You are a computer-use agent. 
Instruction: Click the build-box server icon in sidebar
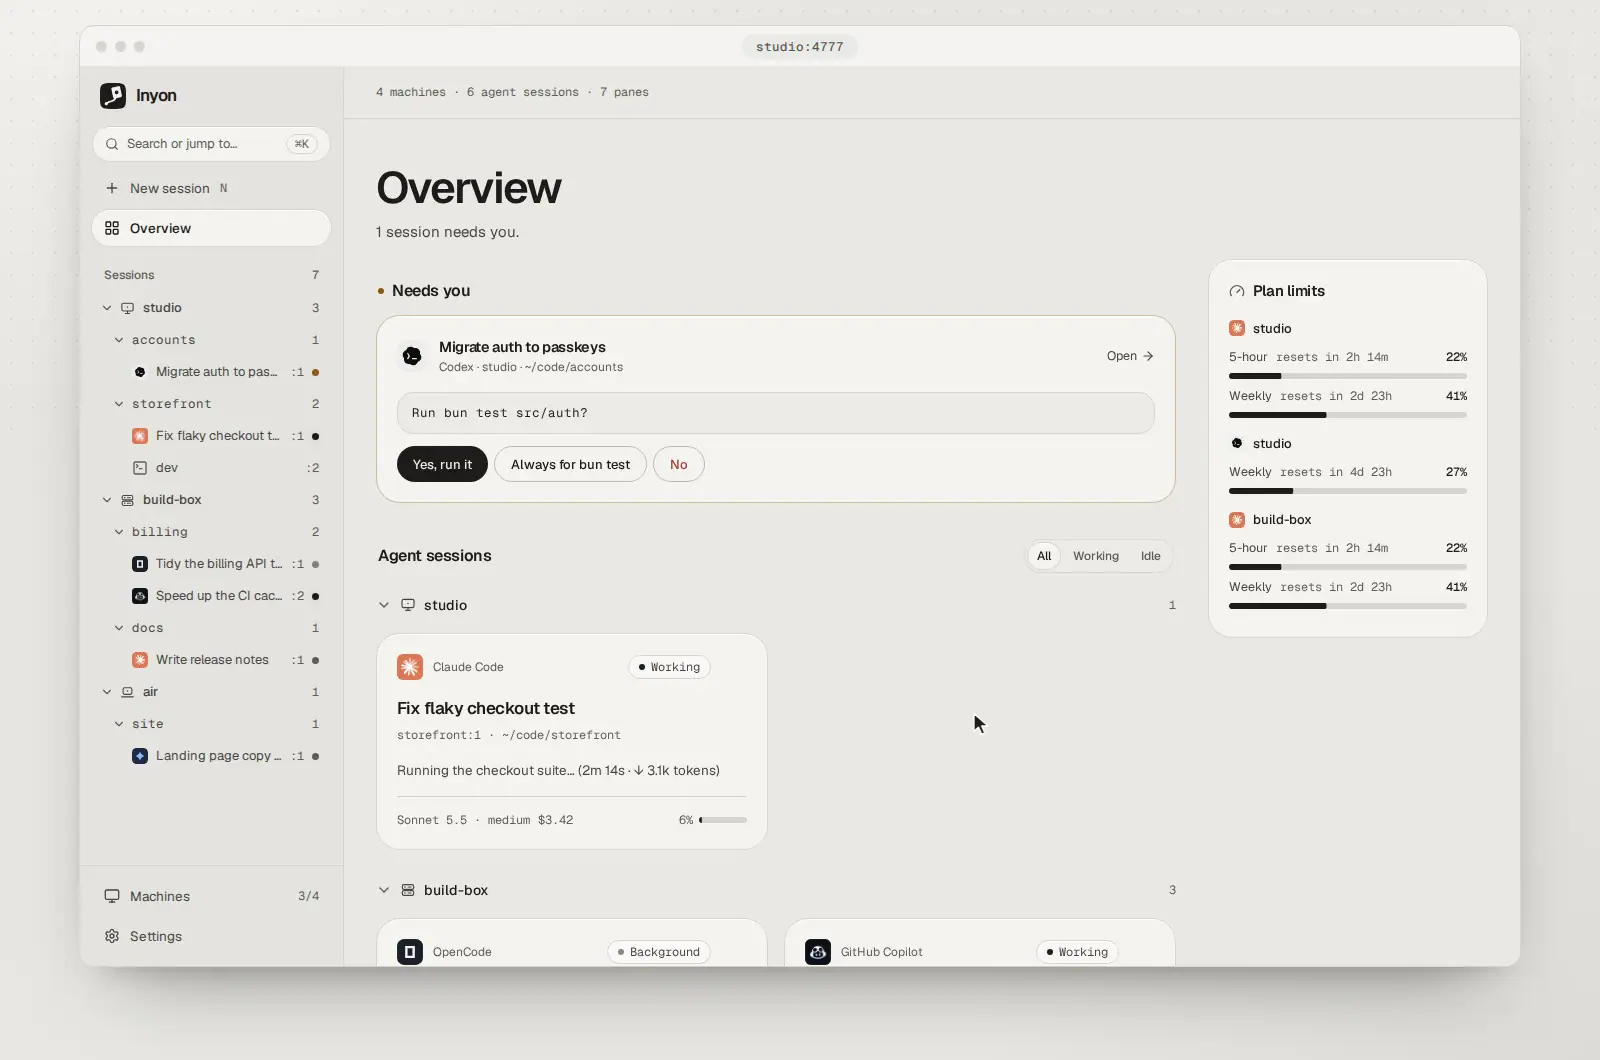click(127, 500)
